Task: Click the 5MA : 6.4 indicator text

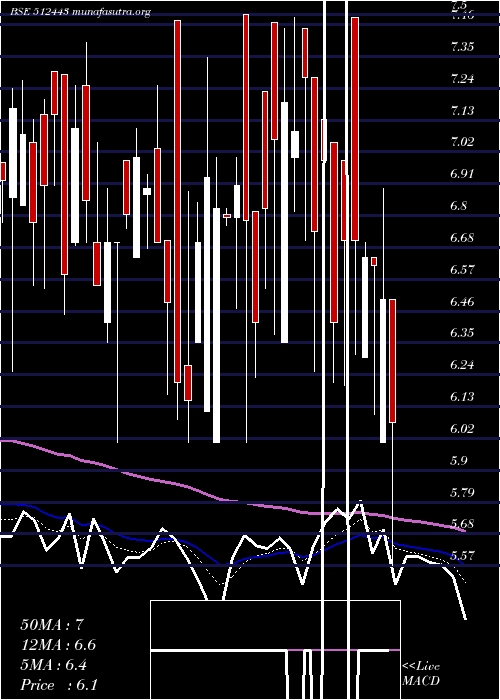Action: pos(54,665)
